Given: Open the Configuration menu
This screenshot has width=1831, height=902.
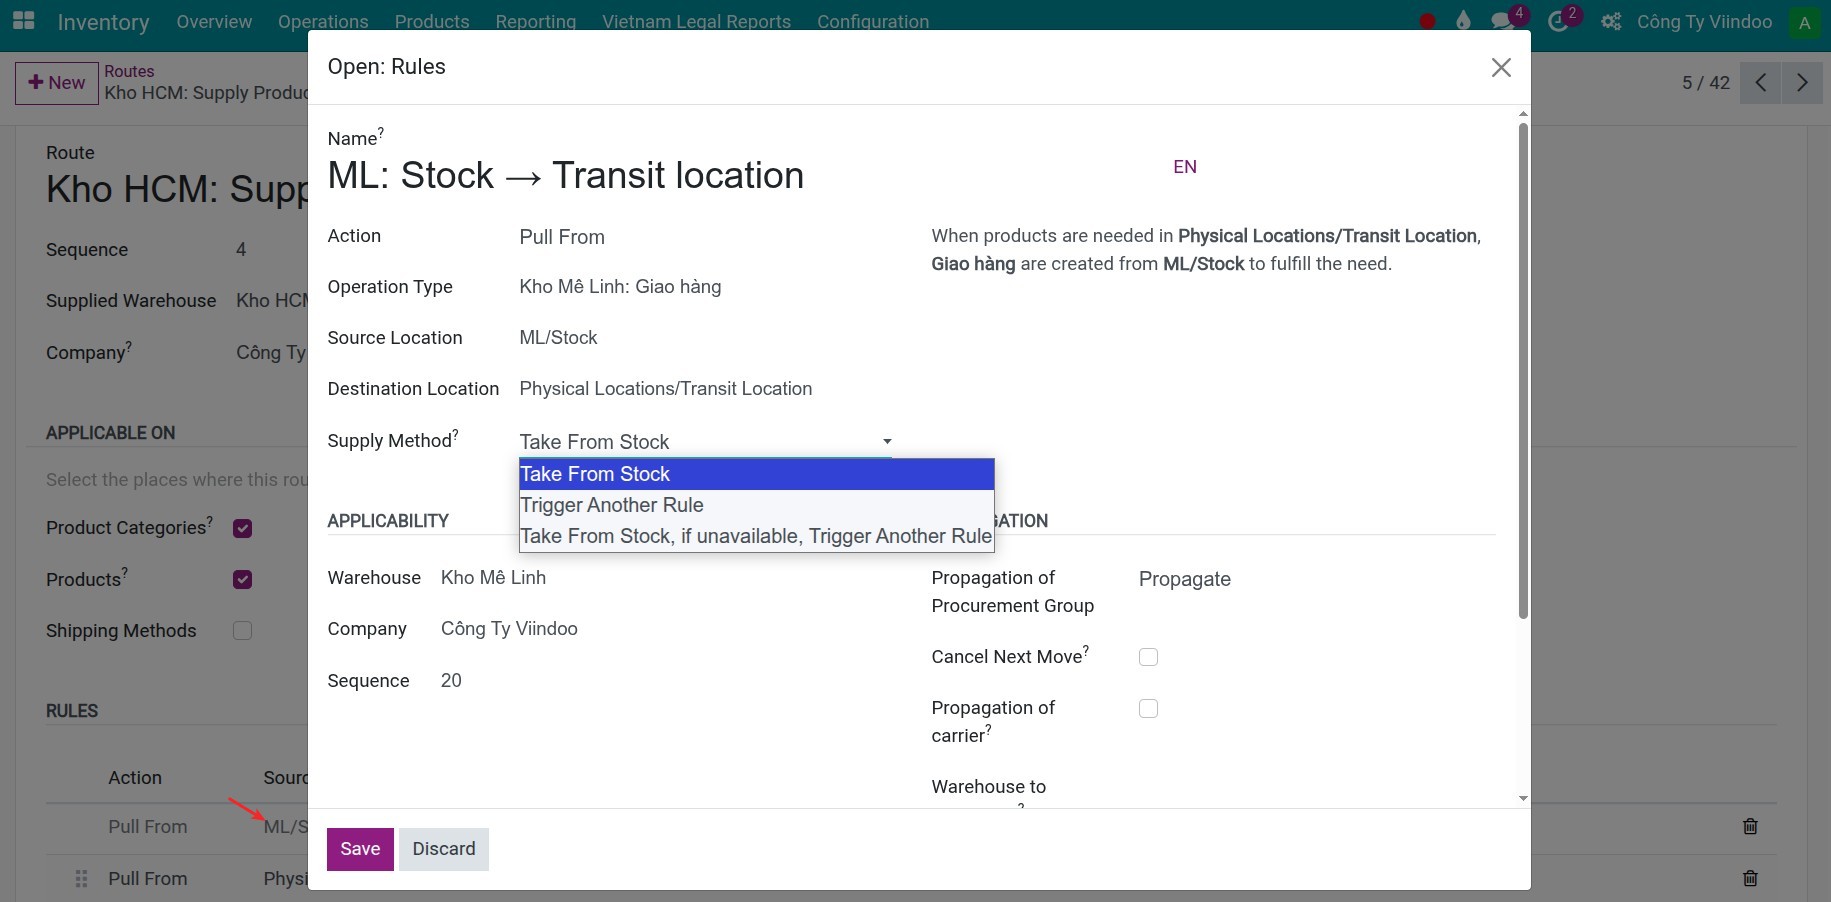Looking at the screenshot, I should 872,21.
